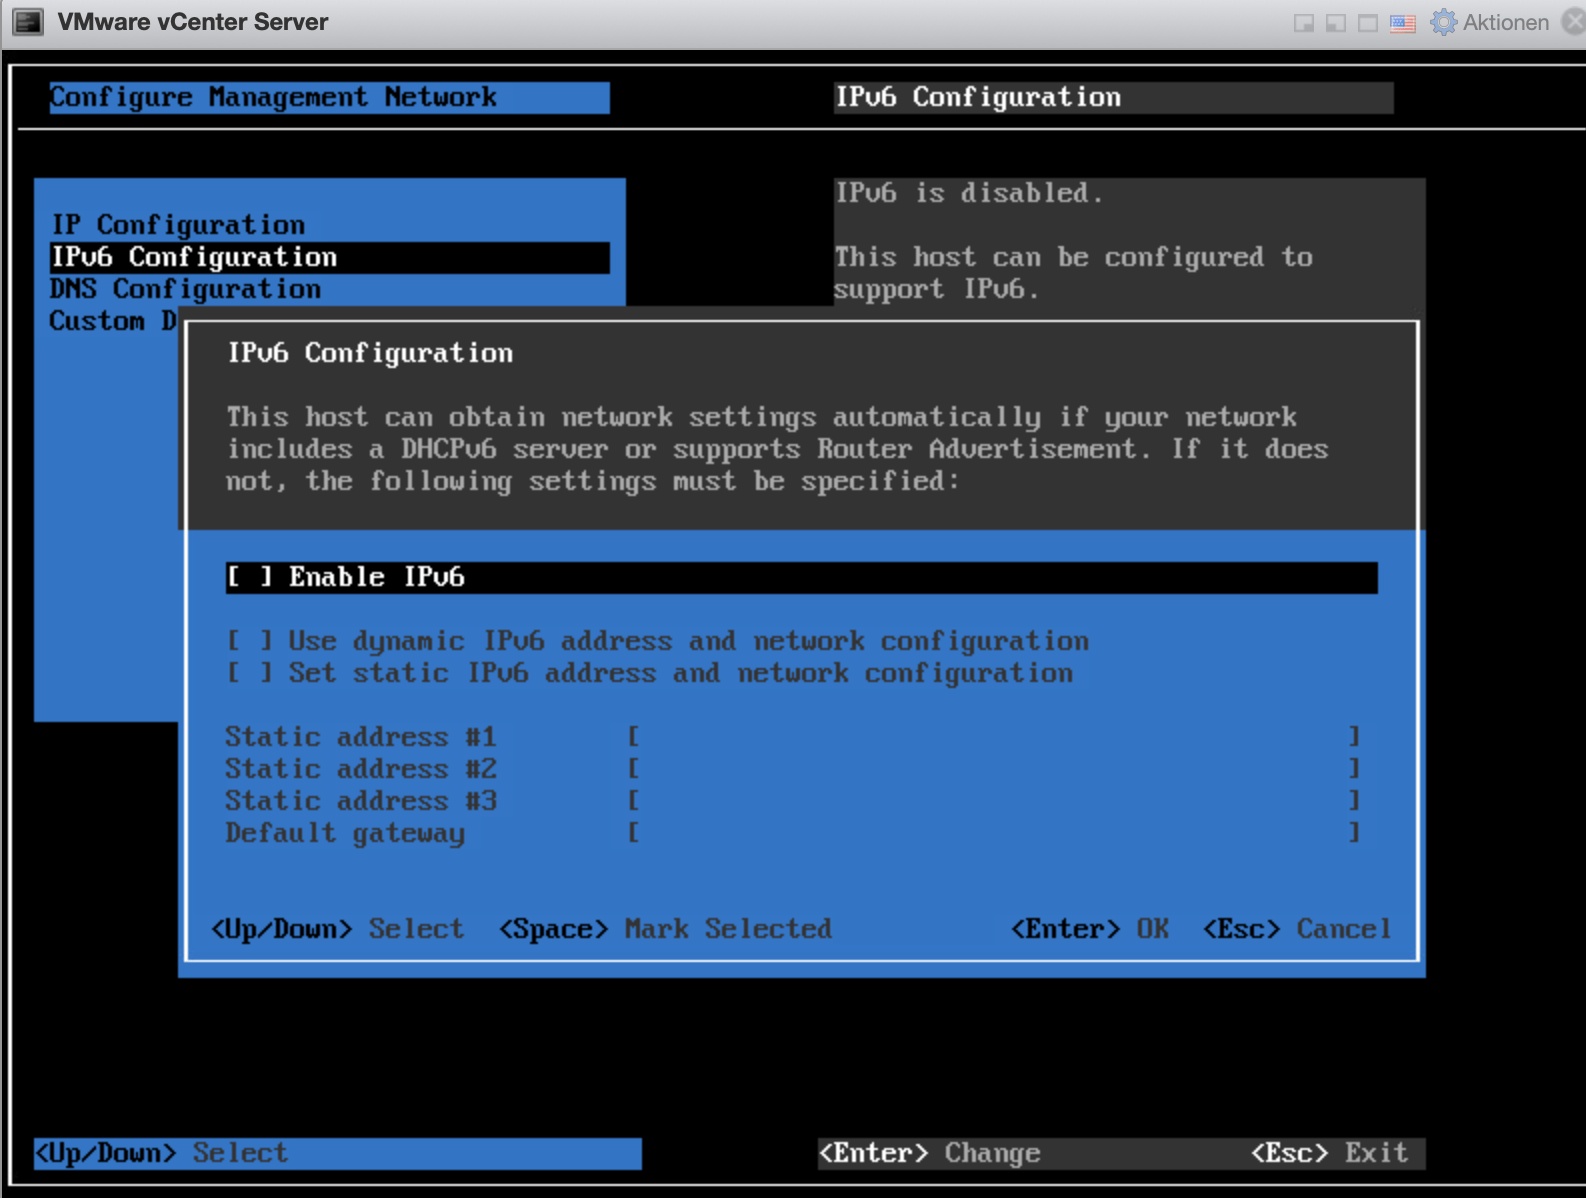Click the medium-window size icon in title bar
This screenshot has height=1198, width=1586.
[x=1336, y=23]
